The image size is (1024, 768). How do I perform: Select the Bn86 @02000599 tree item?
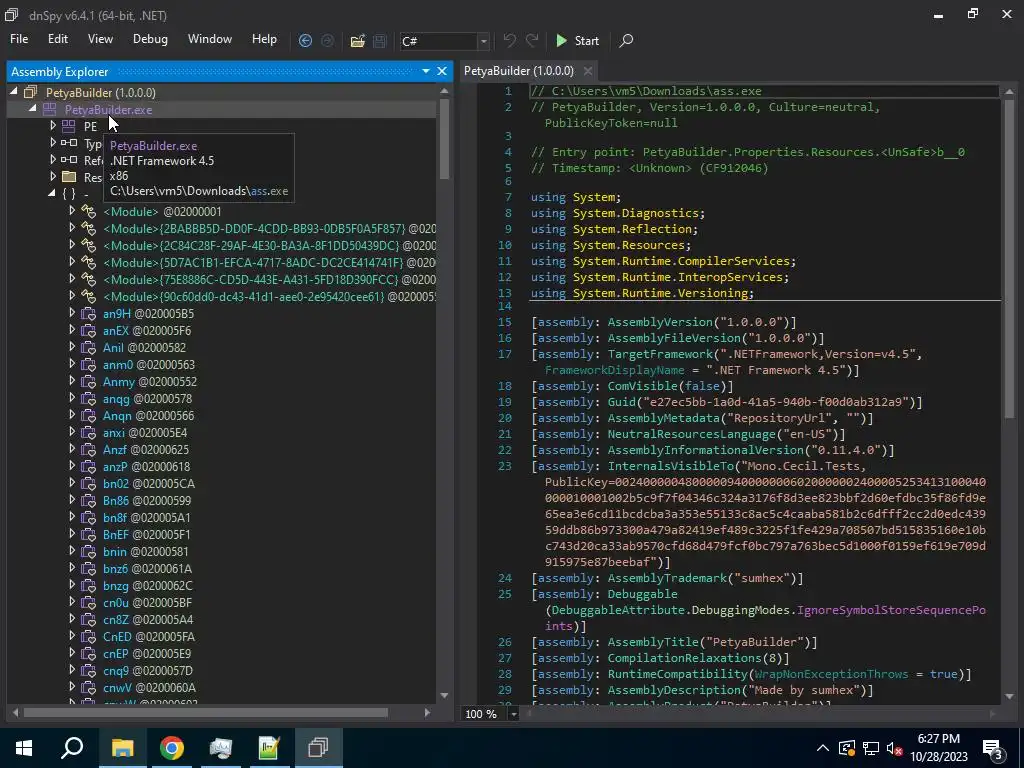tap(147, 500)
